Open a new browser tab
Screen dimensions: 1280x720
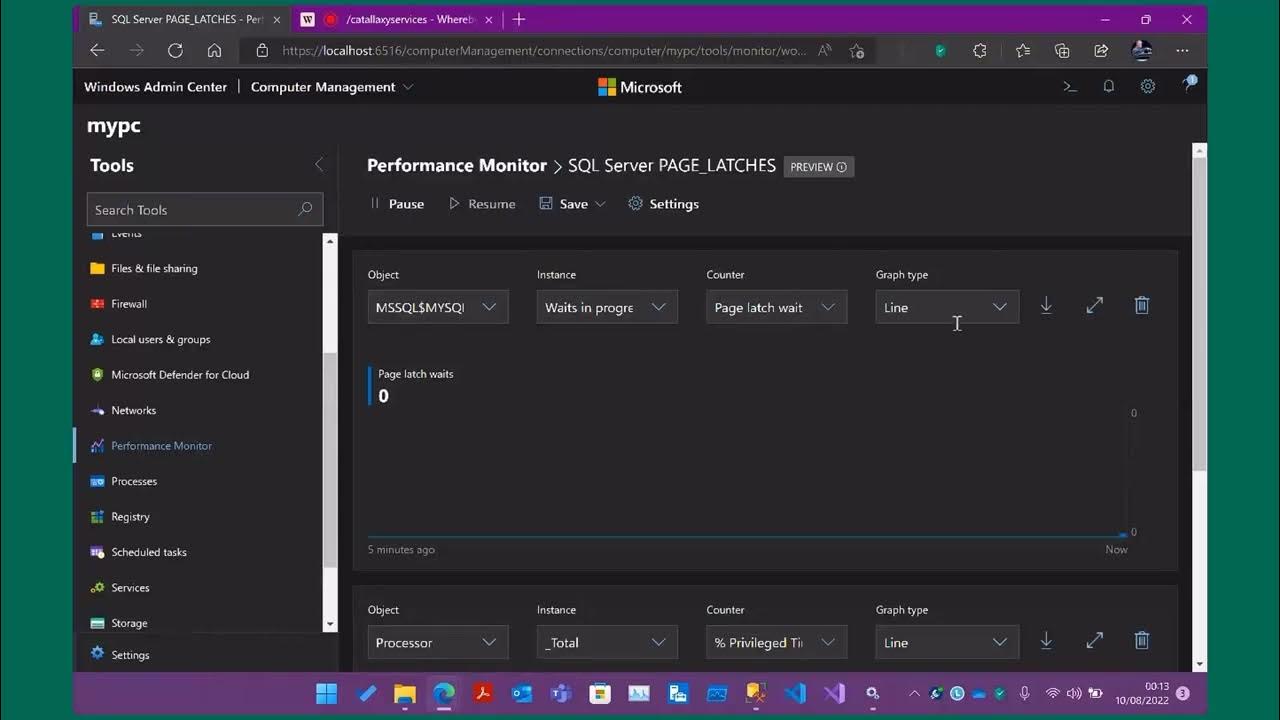click(518, 19)
